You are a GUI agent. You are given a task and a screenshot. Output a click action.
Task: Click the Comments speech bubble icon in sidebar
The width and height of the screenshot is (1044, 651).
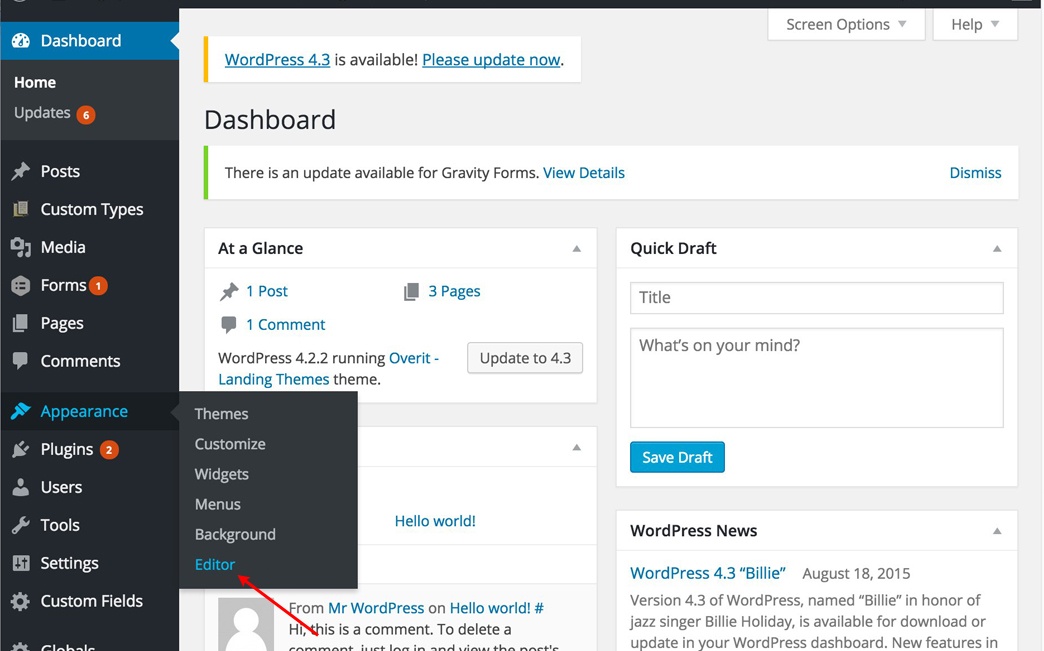pos(20,362)
